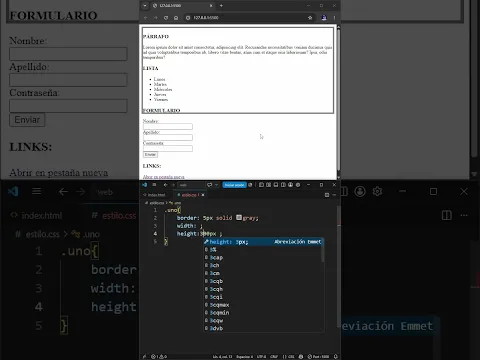This screenshot has width=480, height=360.
Task: Click the Port 5500 Live Server status
Action: 318,356
